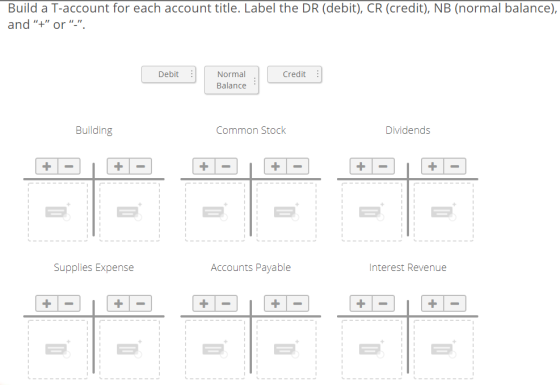Click Common Stock's left drop zone
The width and height of the screenshot is (560, 385).
click(215, 212)
